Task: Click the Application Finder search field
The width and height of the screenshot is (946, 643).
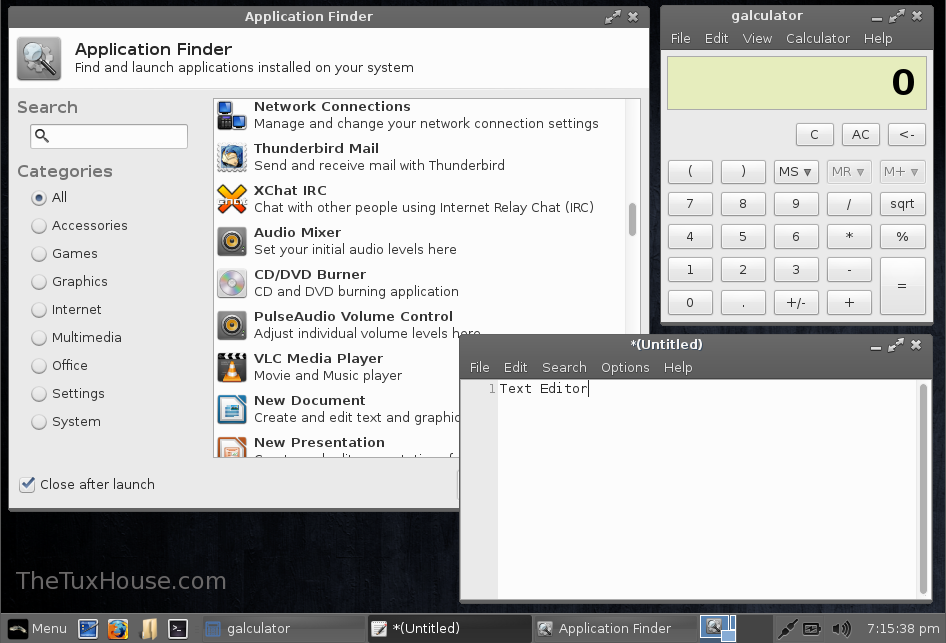Action: tap(109, 136)
